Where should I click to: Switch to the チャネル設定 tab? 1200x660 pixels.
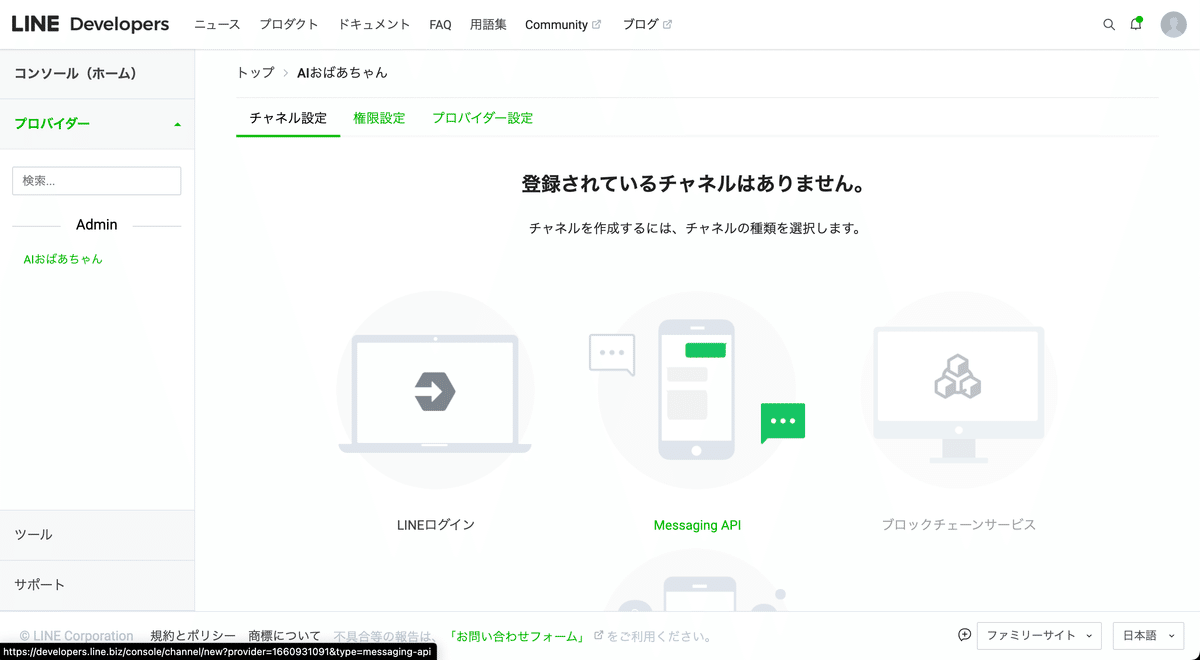tap(288, 118)
